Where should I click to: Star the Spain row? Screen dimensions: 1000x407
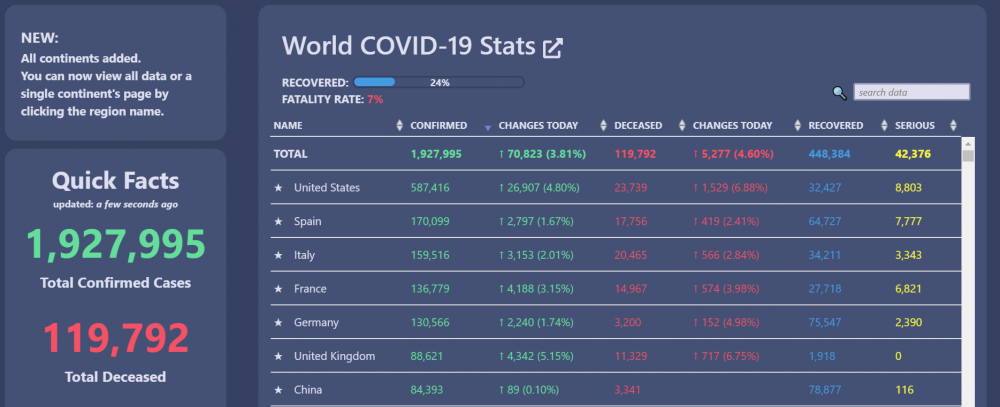[x=278, y=221]
